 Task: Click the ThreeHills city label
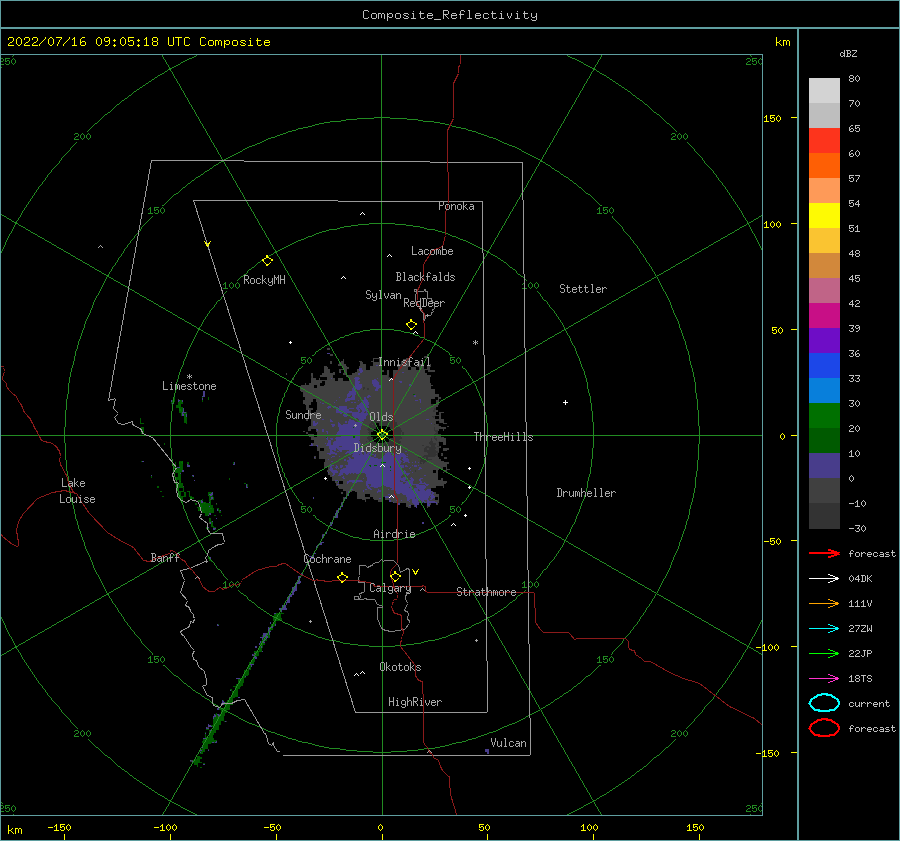[503, 437]
